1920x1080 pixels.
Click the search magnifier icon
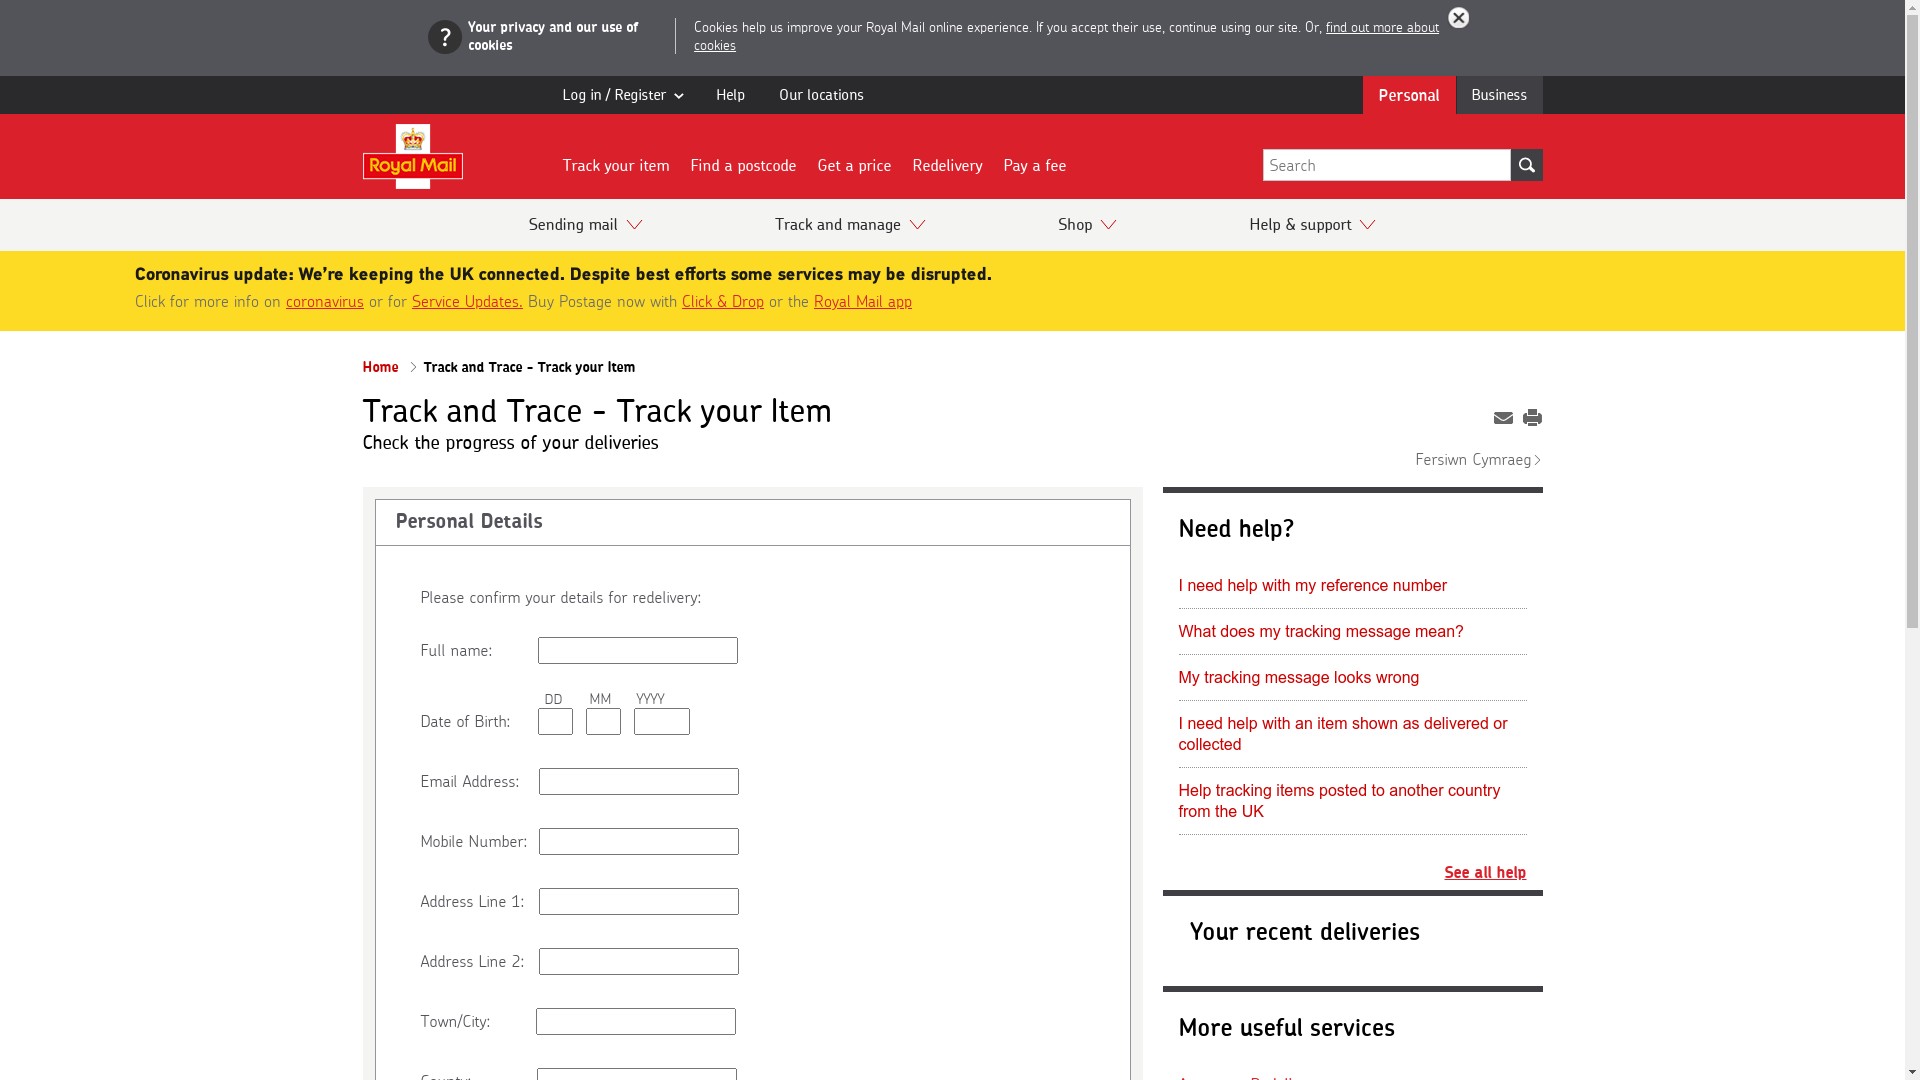click(1527, 164)
